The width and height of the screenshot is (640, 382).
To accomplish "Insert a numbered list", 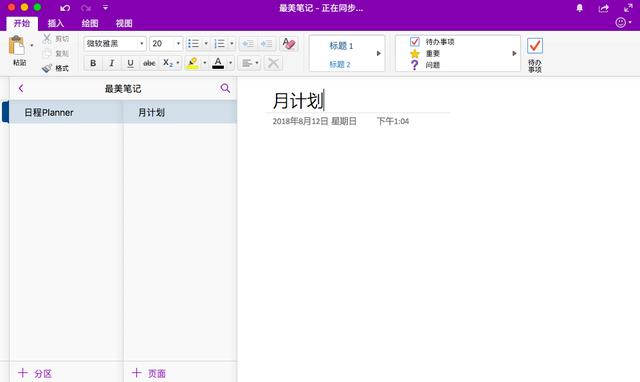I will pyautogui.click(x=220, y=43).
